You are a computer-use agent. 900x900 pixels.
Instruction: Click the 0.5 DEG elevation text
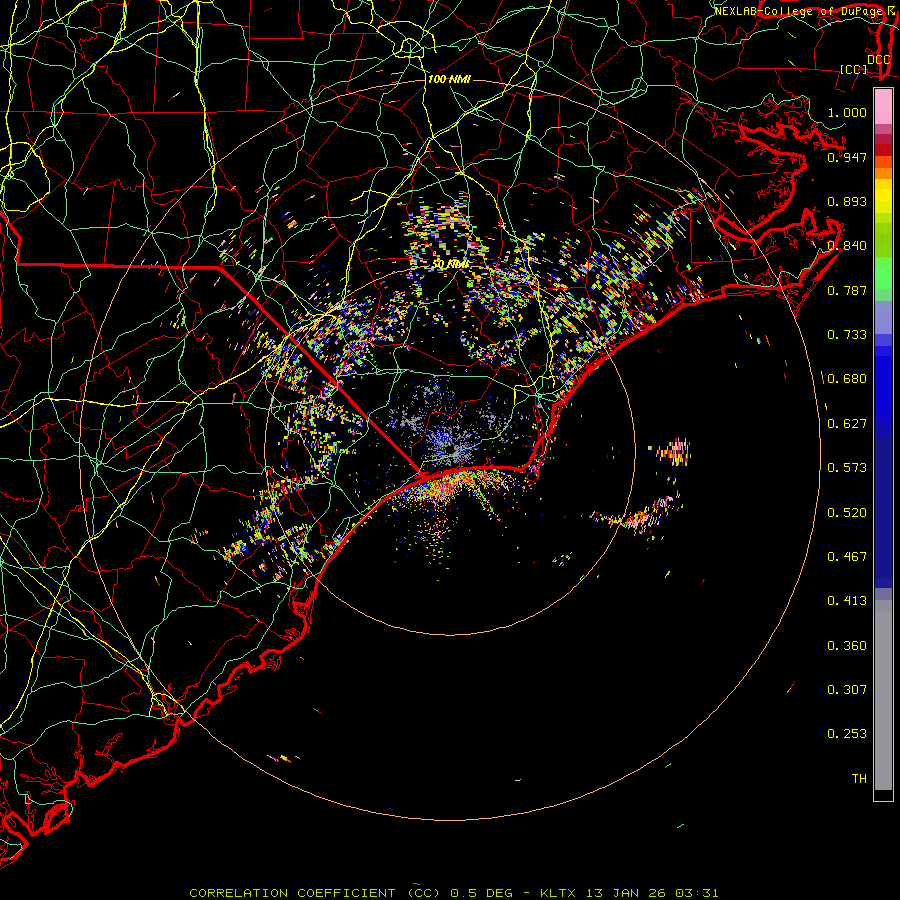[483, 893]
